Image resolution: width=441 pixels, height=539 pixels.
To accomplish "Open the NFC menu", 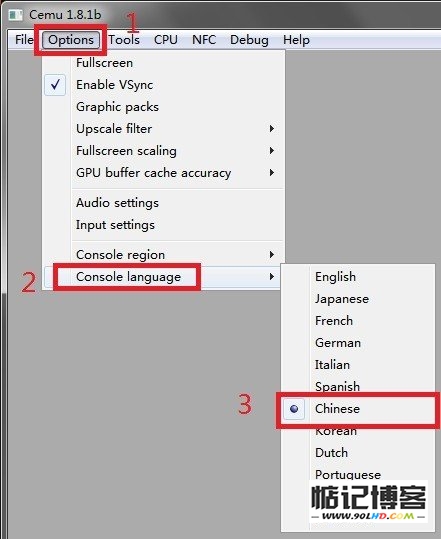I will point(204,40).
